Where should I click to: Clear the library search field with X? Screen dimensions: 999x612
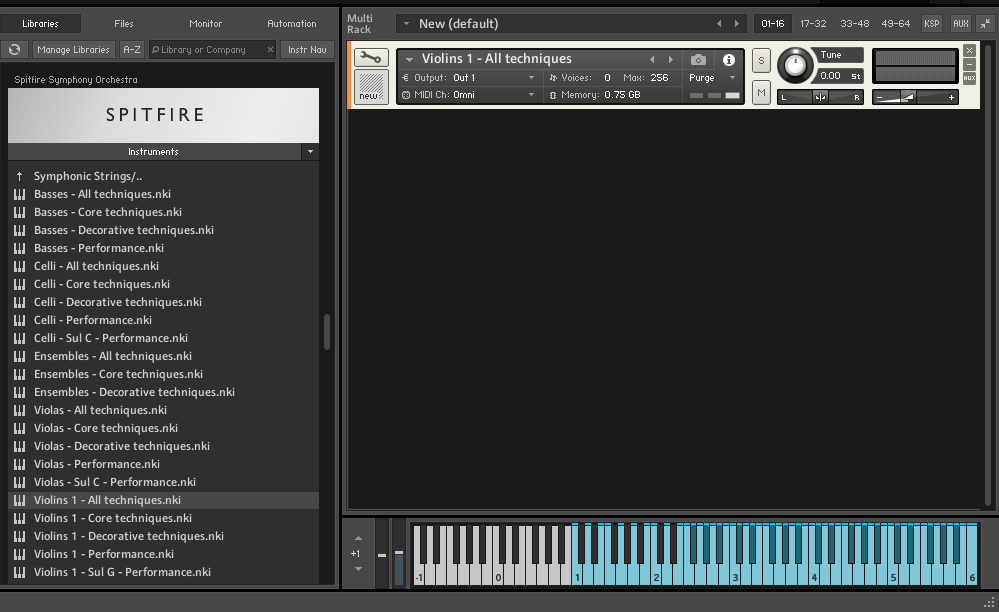click(270, 49)
